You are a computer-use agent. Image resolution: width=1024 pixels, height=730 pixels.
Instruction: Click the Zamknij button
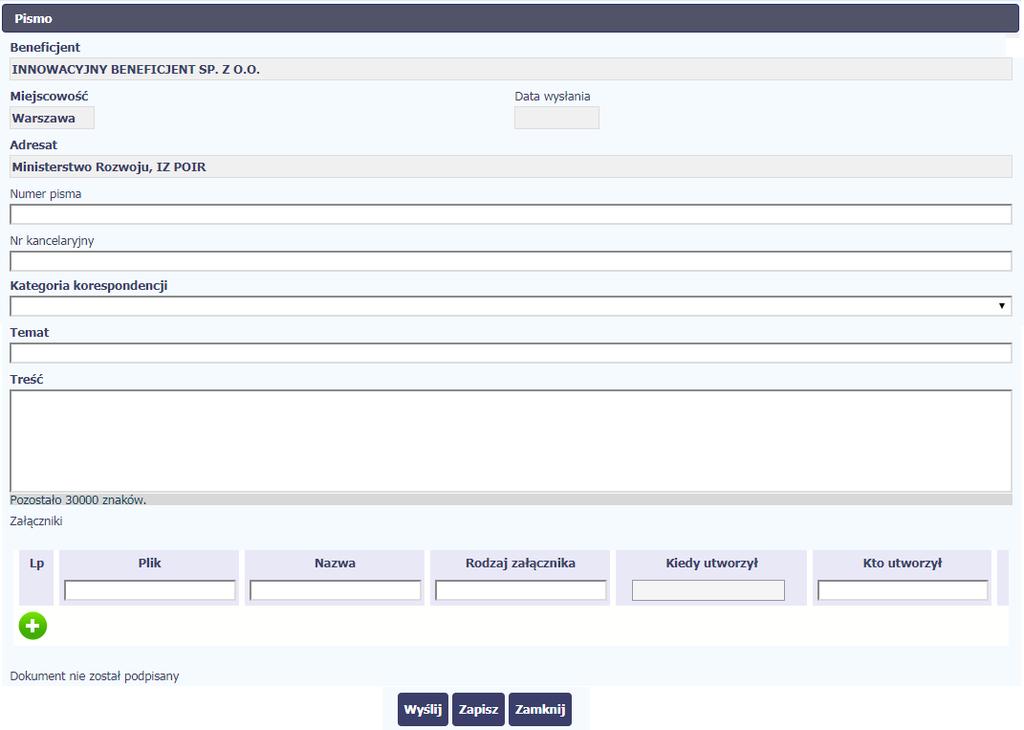540,709
